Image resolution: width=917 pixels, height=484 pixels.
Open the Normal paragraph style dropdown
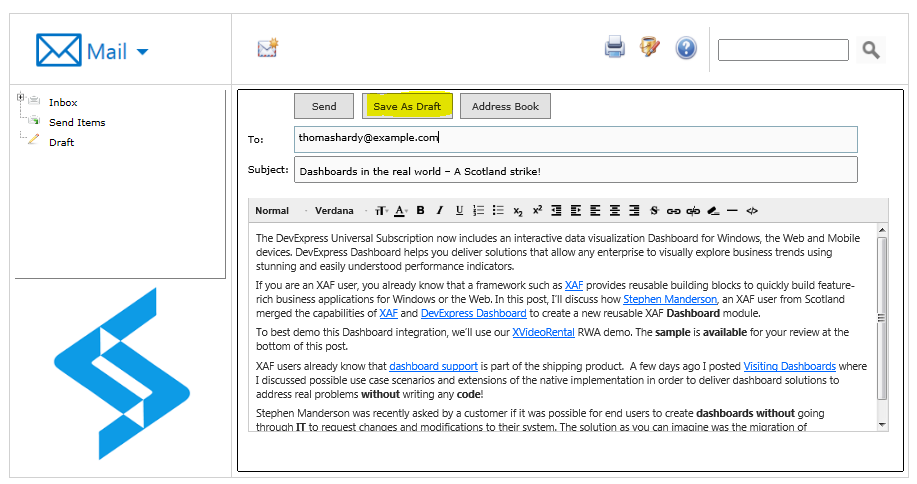pyautogui.click(x=281, y=211)
